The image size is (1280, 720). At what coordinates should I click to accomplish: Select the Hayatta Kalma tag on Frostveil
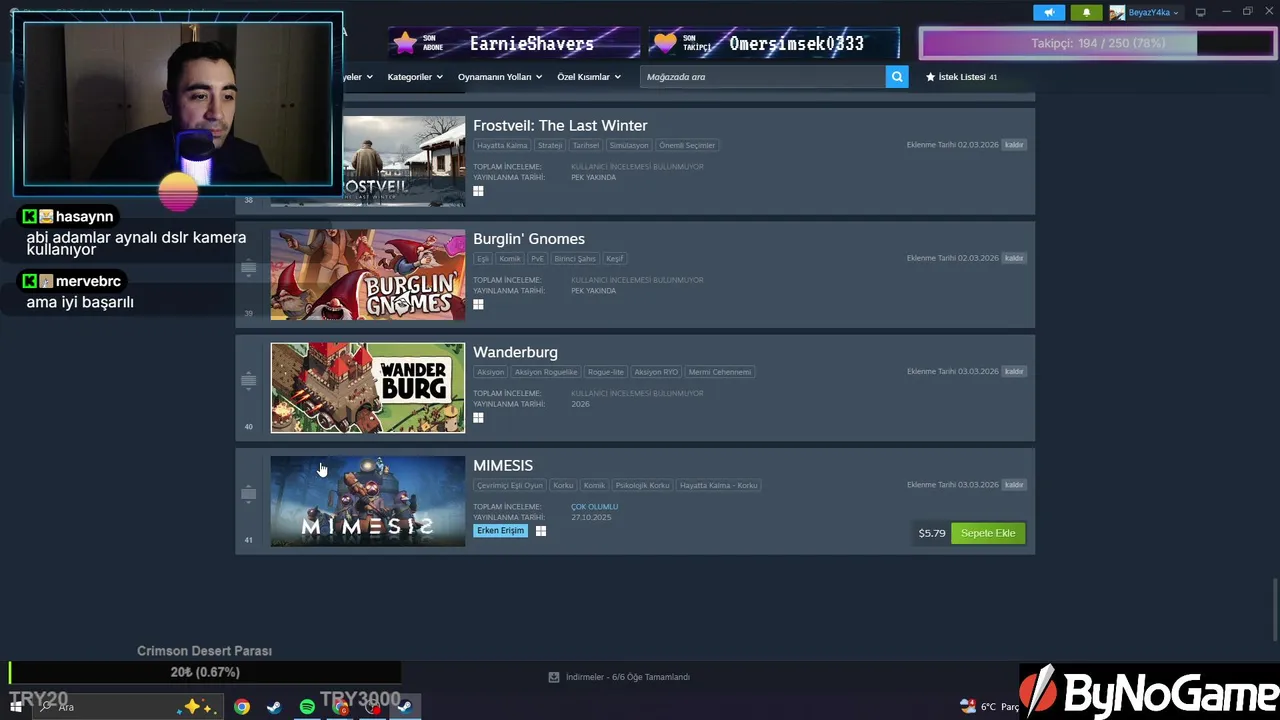coord(502,145)
